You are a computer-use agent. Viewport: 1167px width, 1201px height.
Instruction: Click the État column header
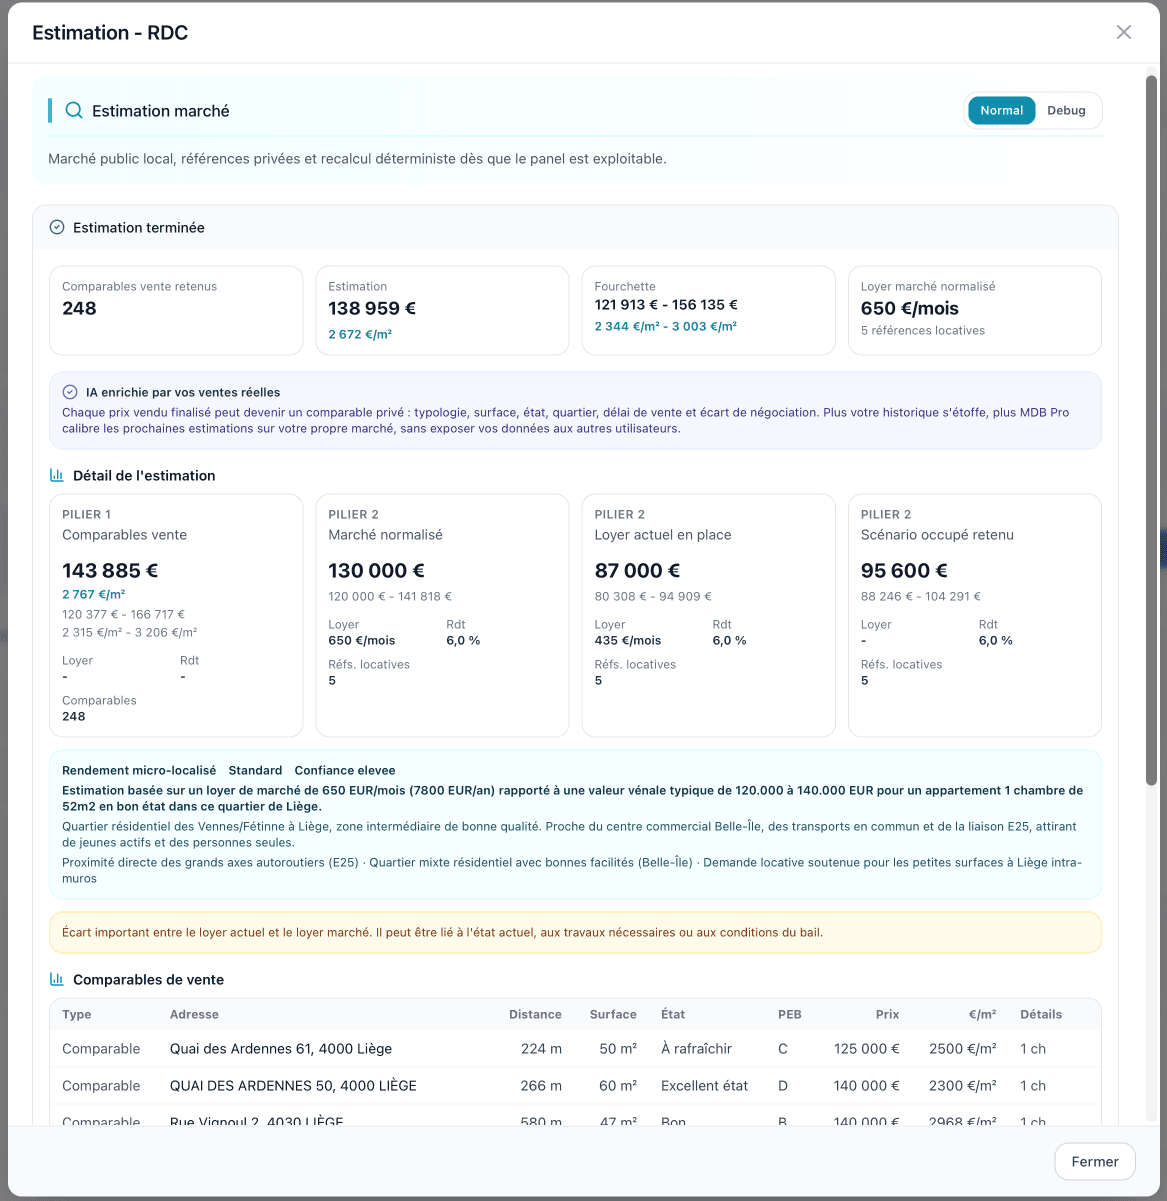[673, 1014]
